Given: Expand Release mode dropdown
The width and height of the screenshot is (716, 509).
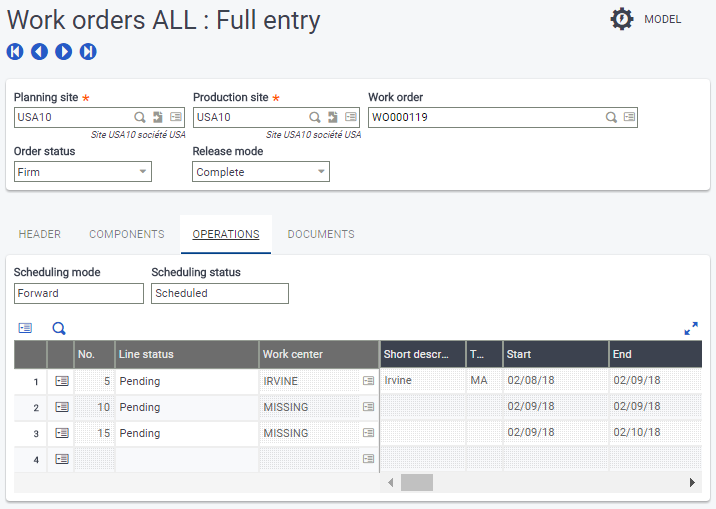Looking at the screenshot, I should click(320, 172).
